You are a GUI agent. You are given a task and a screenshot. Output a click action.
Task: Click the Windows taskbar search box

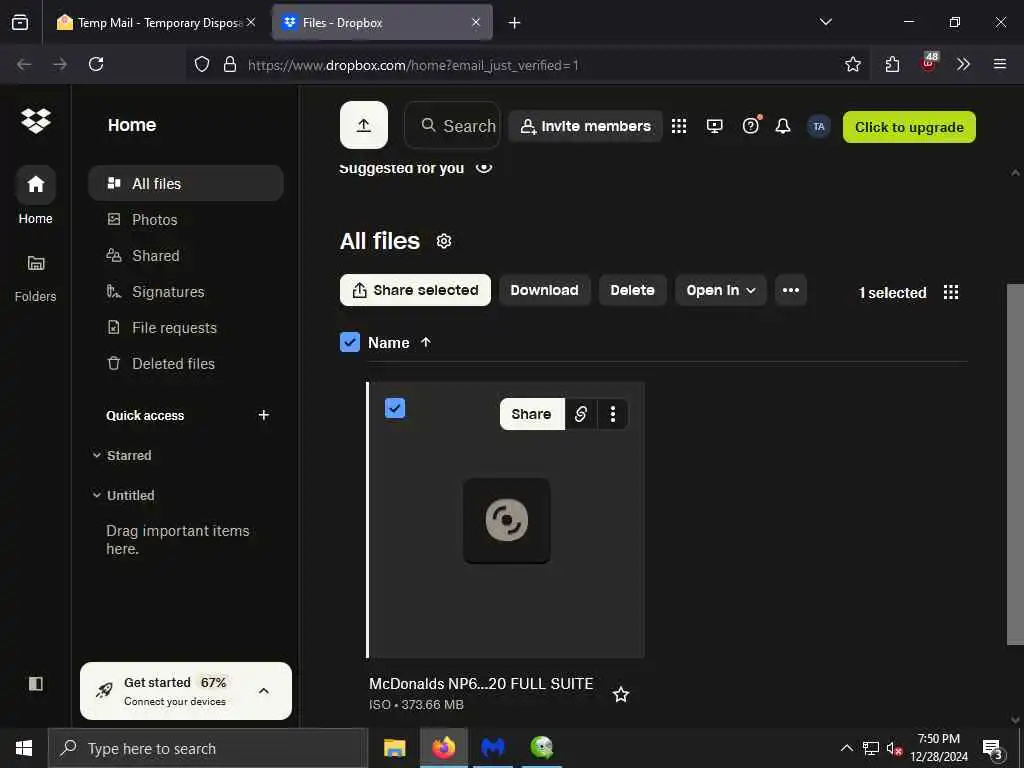[x=208, y=748]
